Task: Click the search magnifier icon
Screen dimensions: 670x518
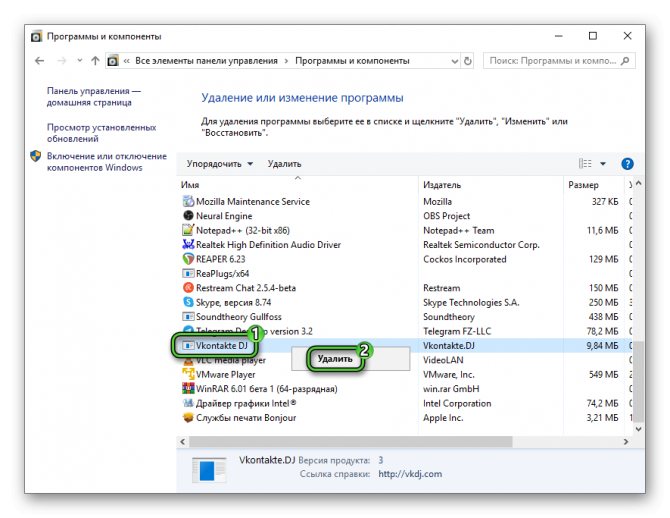Action: tap(625, 61)
